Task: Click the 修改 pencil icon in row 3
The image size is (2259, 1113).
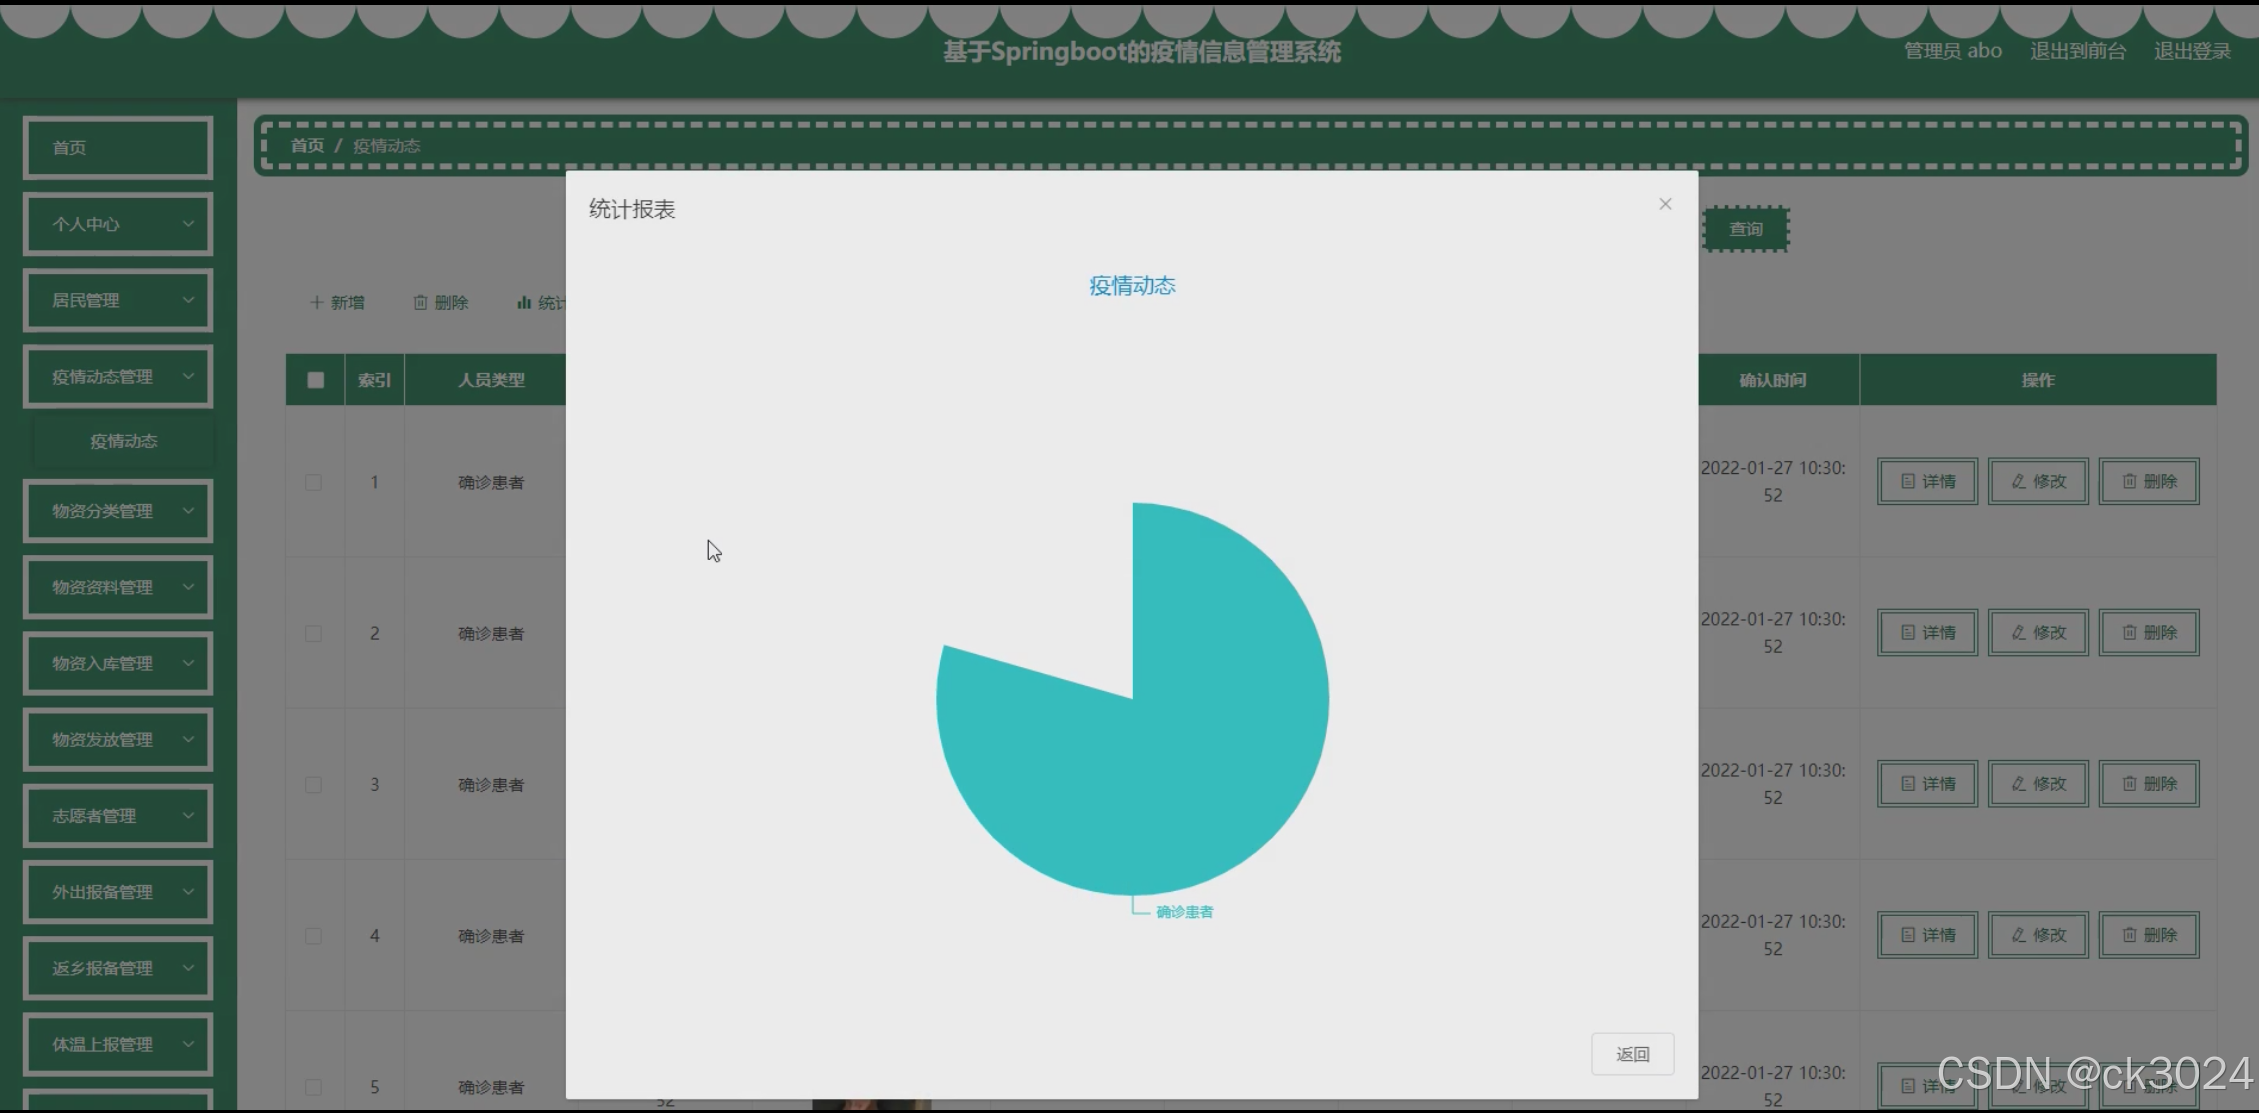Action: tap(2019, 784)
